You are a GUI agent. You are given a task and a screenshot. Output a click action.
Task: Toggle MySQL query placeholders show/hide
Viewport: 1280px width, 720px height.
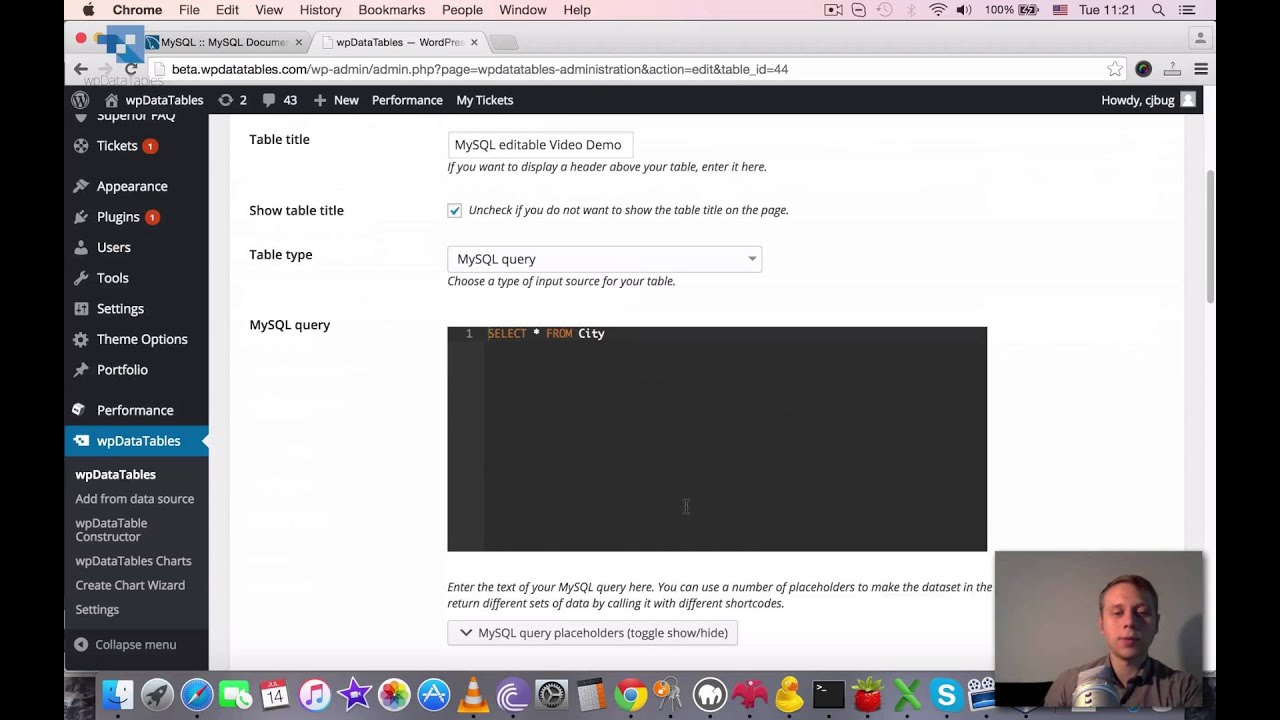[x=592, y=633]
